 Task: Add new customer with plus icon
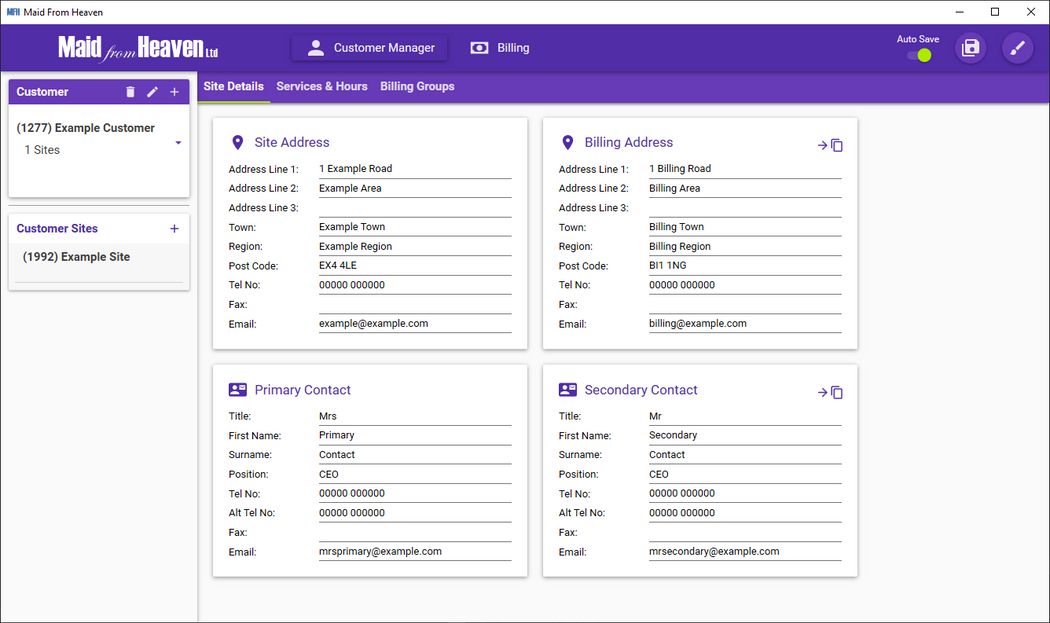point(174,92)
